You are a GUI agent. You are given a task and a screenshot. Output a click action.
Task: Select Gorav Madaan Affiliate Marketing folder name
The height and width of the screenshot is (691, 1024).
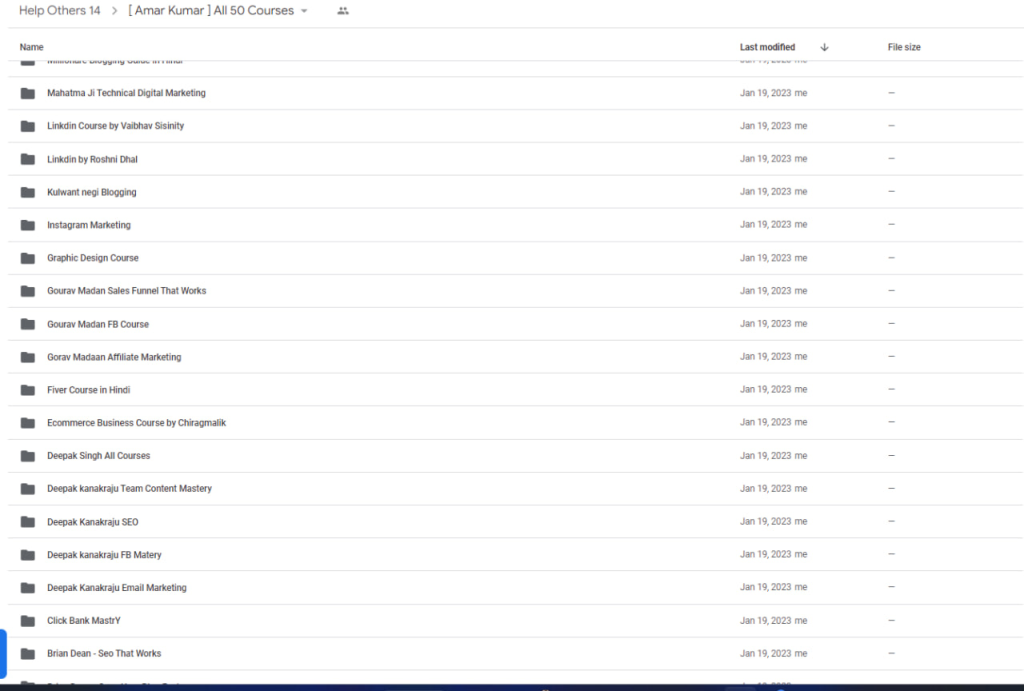tap(114, 357)
